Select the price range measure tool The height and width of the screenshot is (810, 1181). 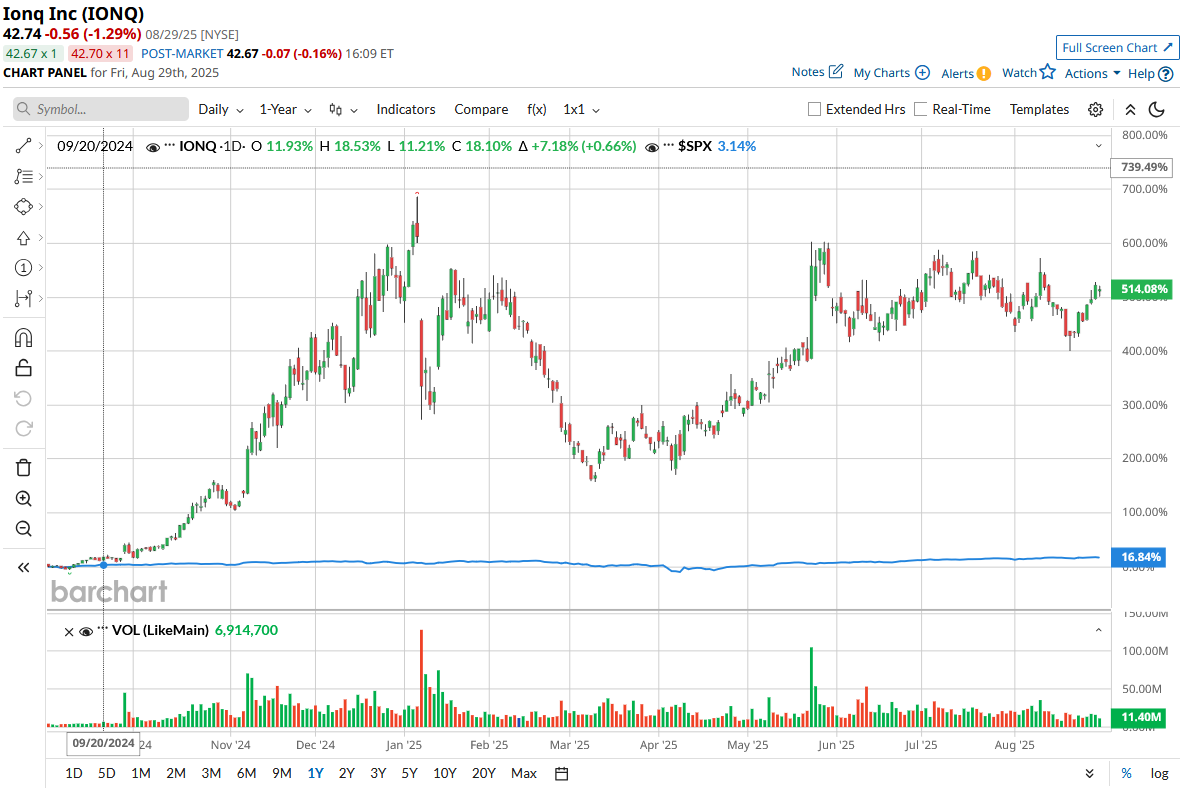(x=23, y=298)
